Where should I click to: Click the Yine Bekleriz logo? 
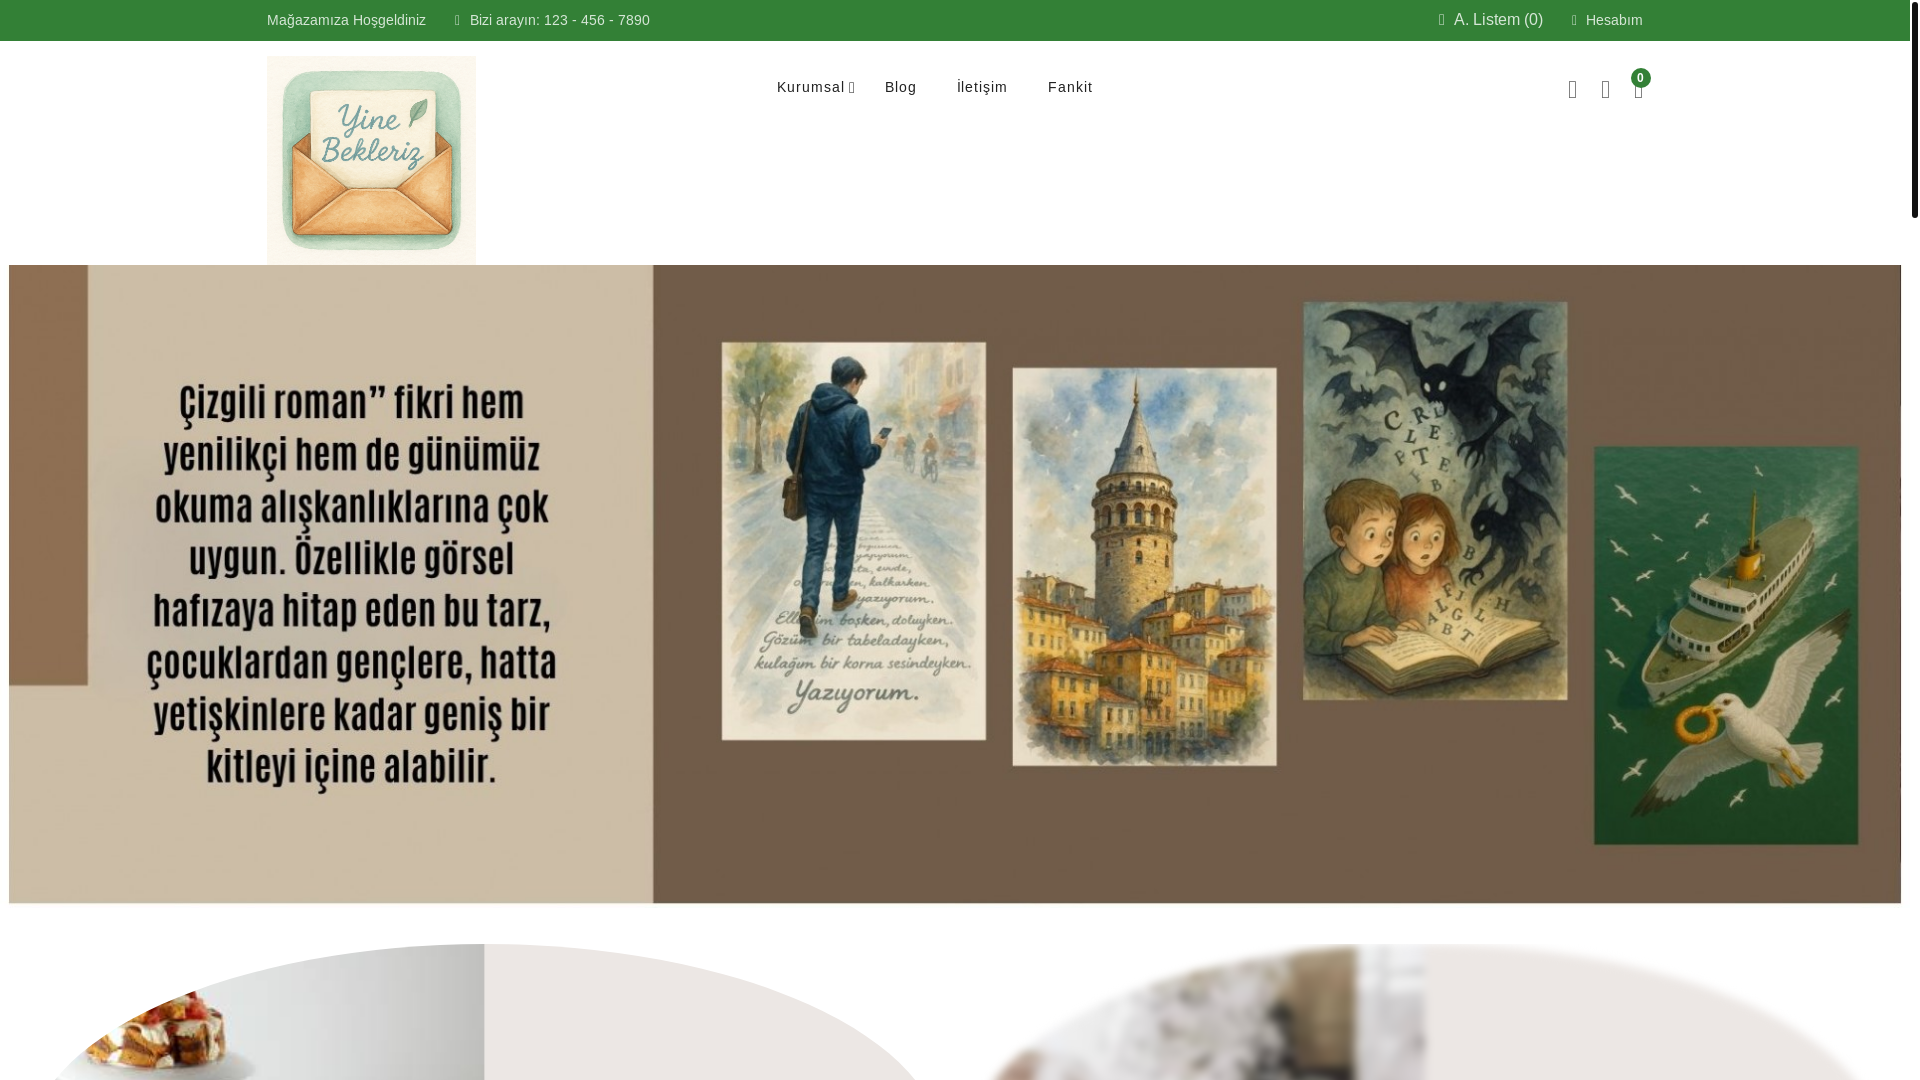point(371,160)
